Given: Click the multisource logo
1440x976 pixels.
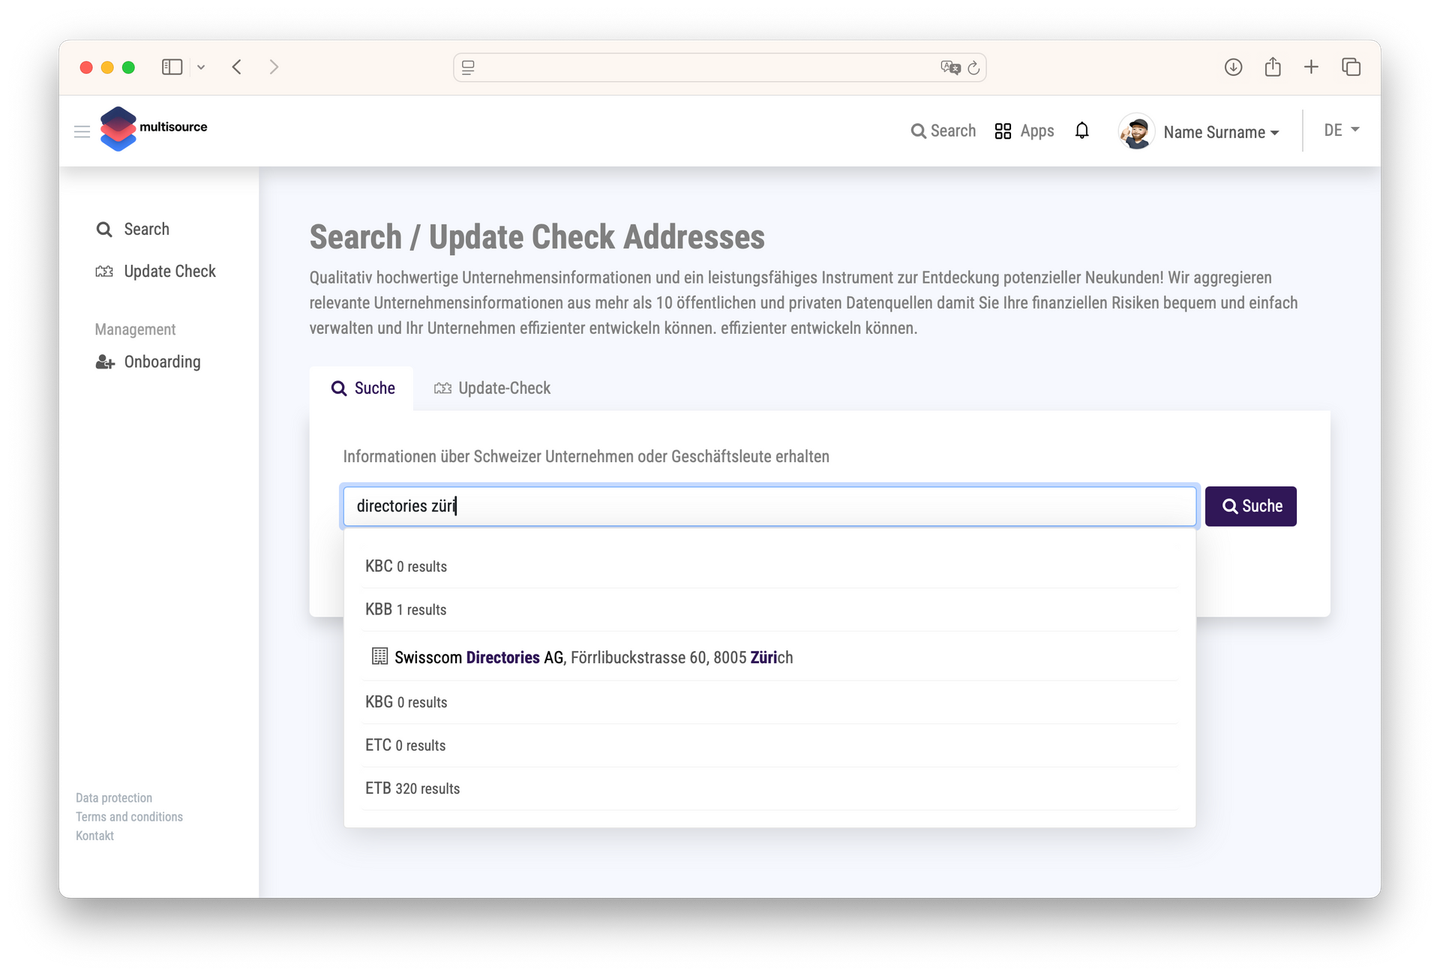Looking at the screenshot, I should (x=154, y=129).
